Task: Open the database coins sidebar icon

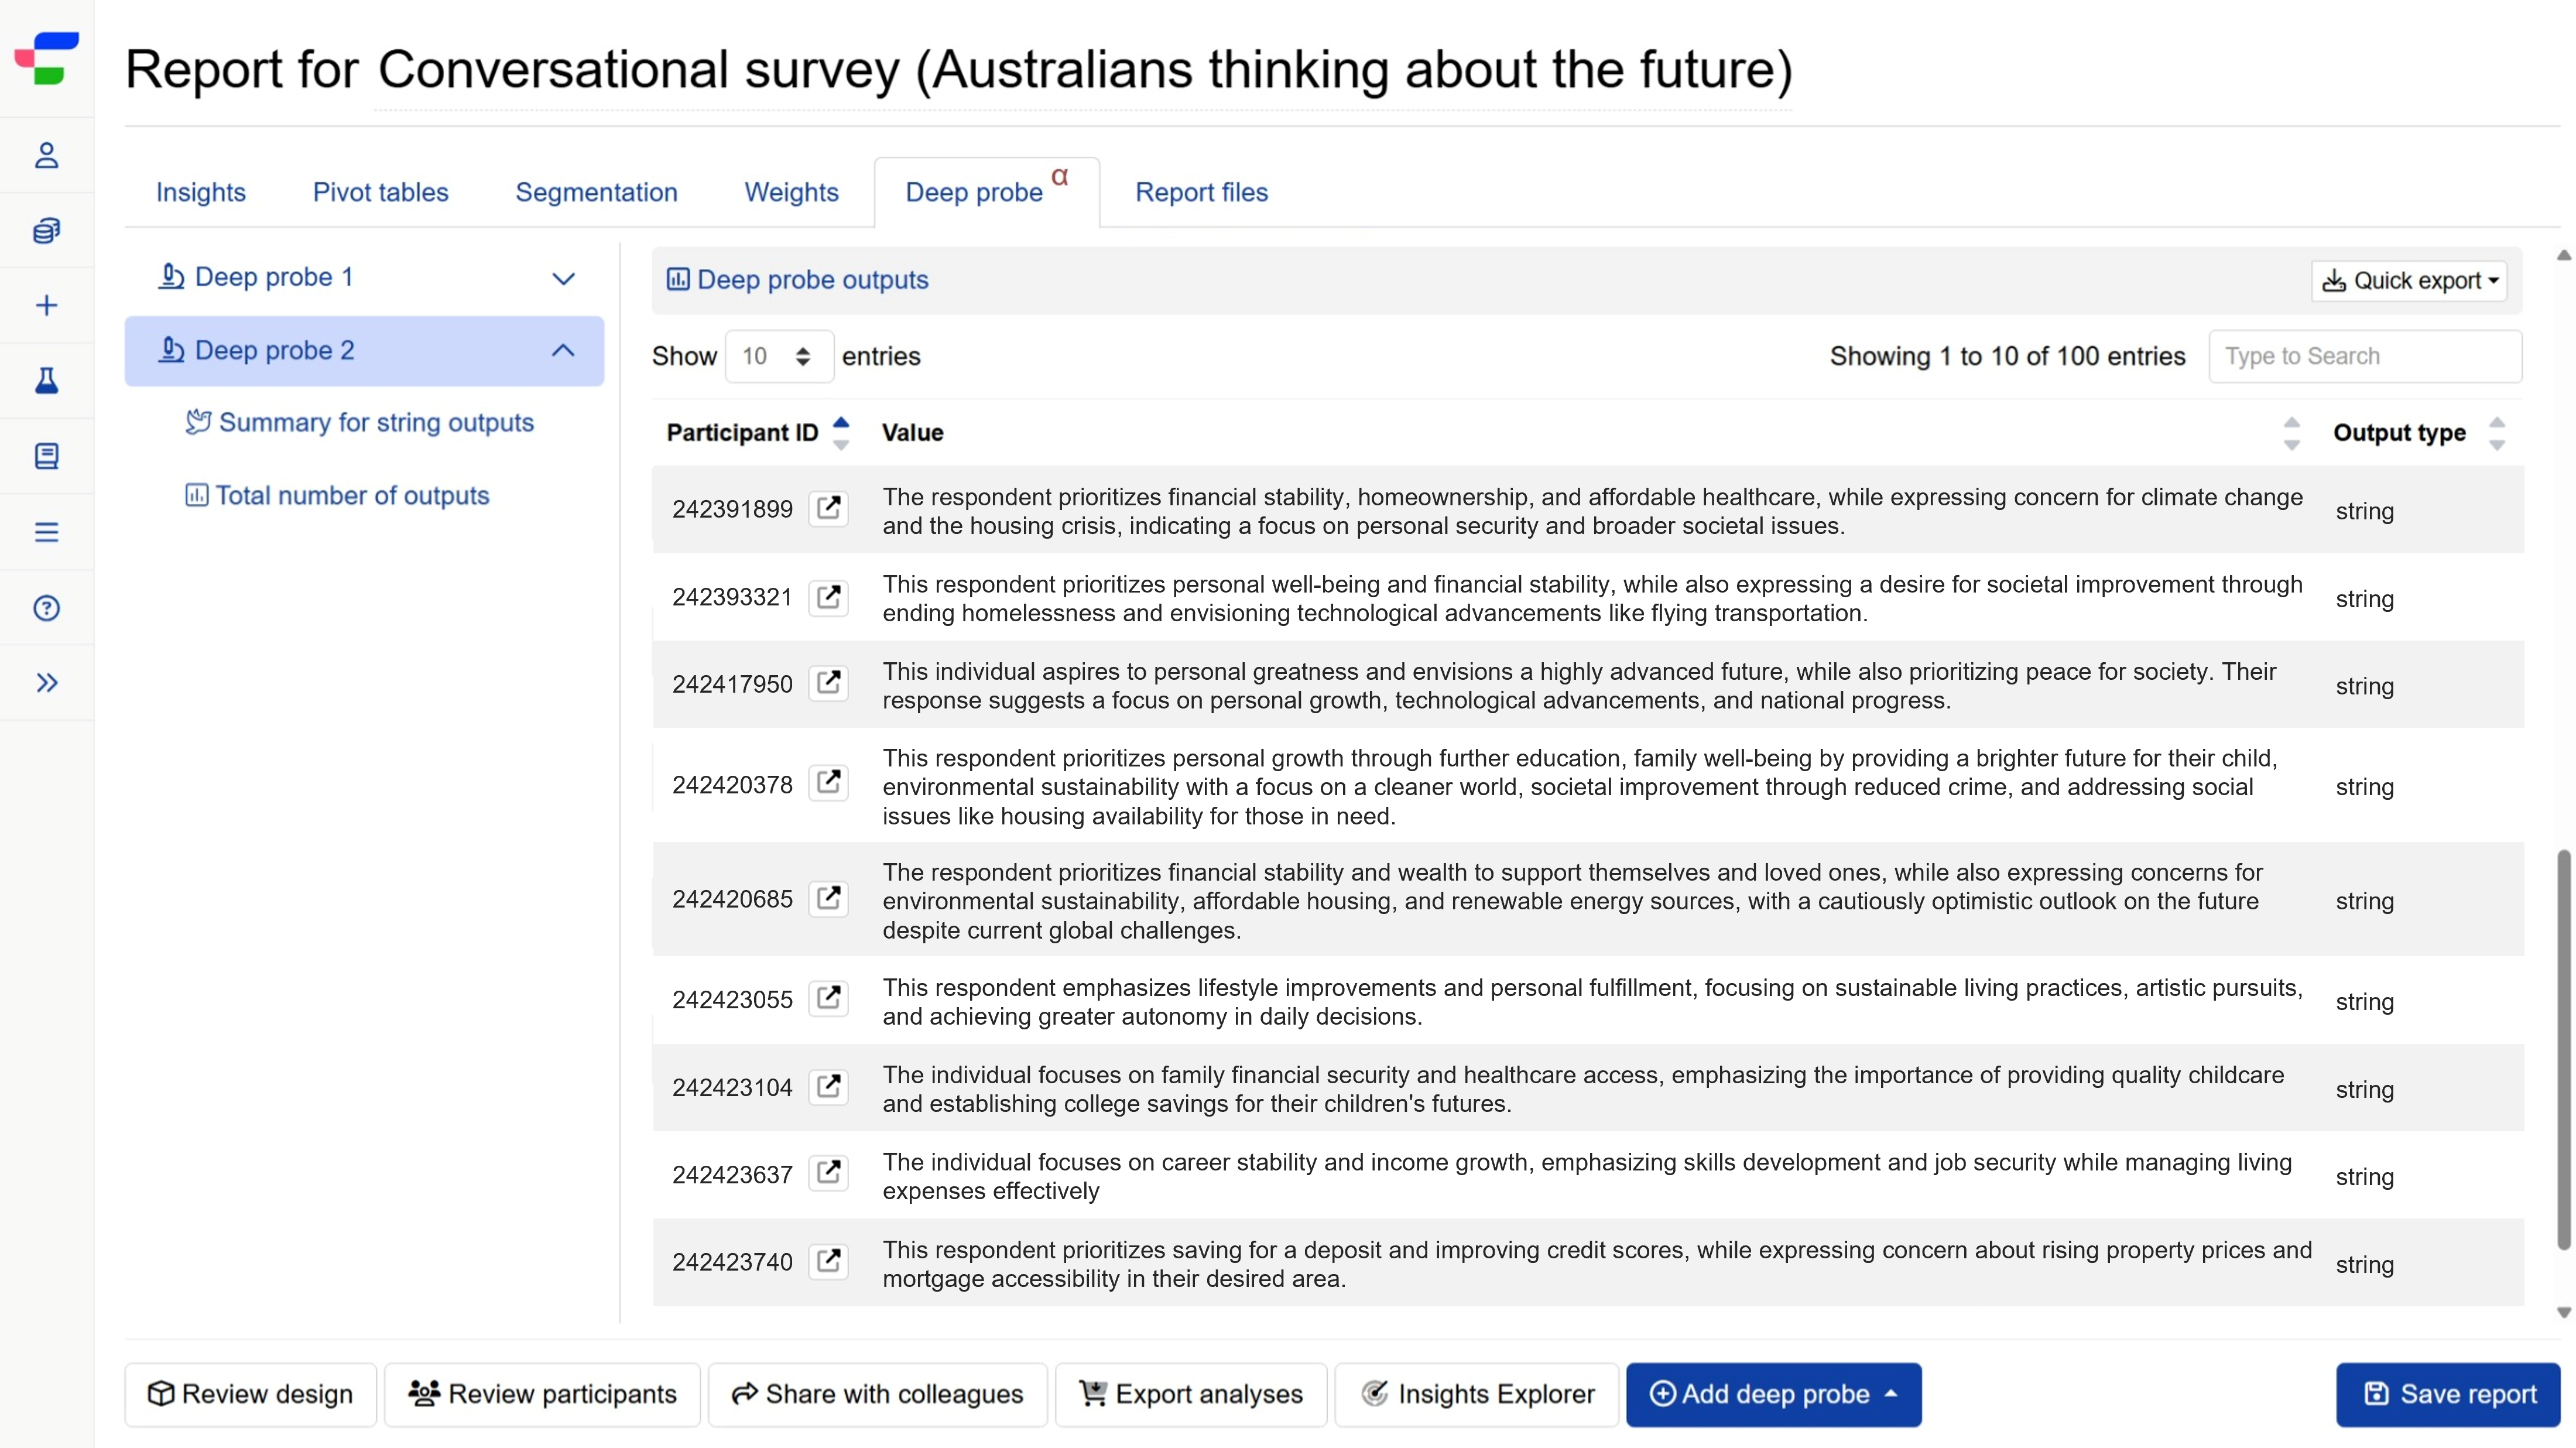Action: point(46,230)
